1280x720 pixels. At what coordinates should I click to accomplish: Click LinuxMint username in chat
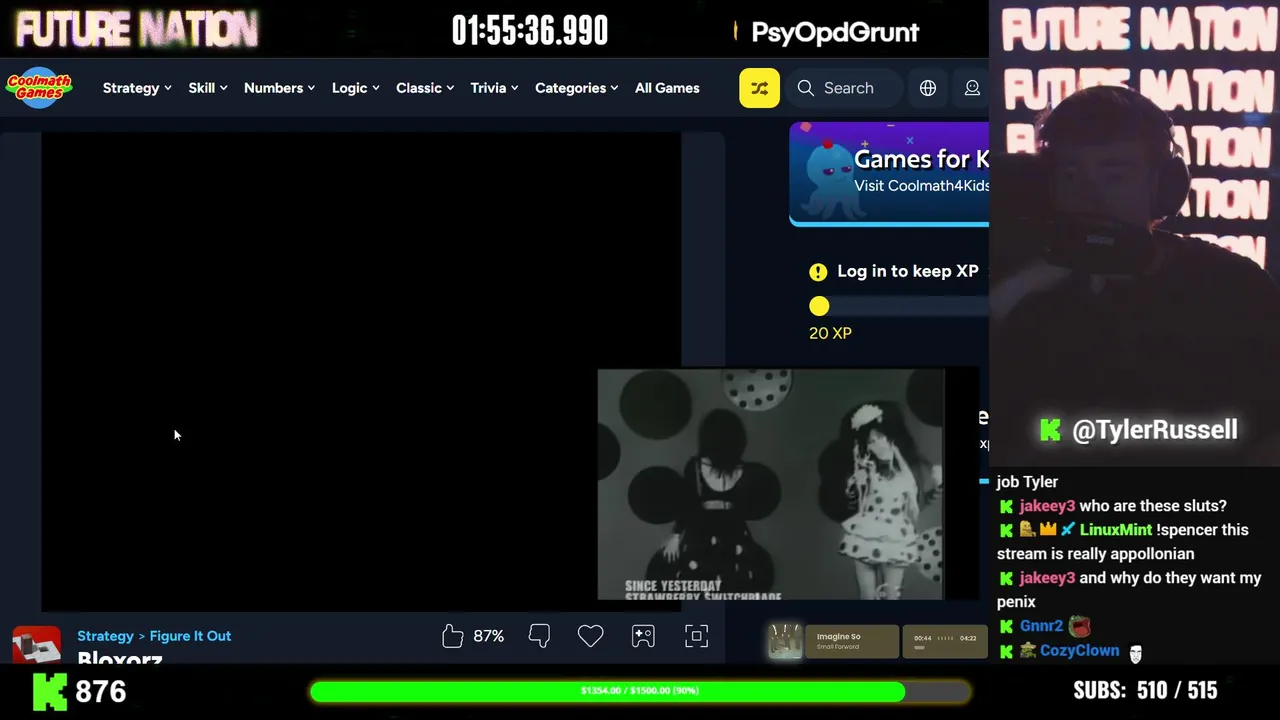(1115, 530)
